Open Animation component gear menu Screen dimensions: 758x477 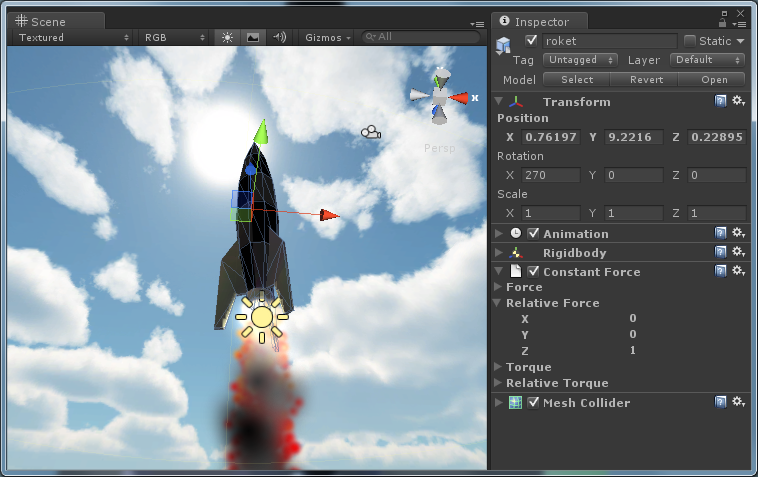point(738,233)
